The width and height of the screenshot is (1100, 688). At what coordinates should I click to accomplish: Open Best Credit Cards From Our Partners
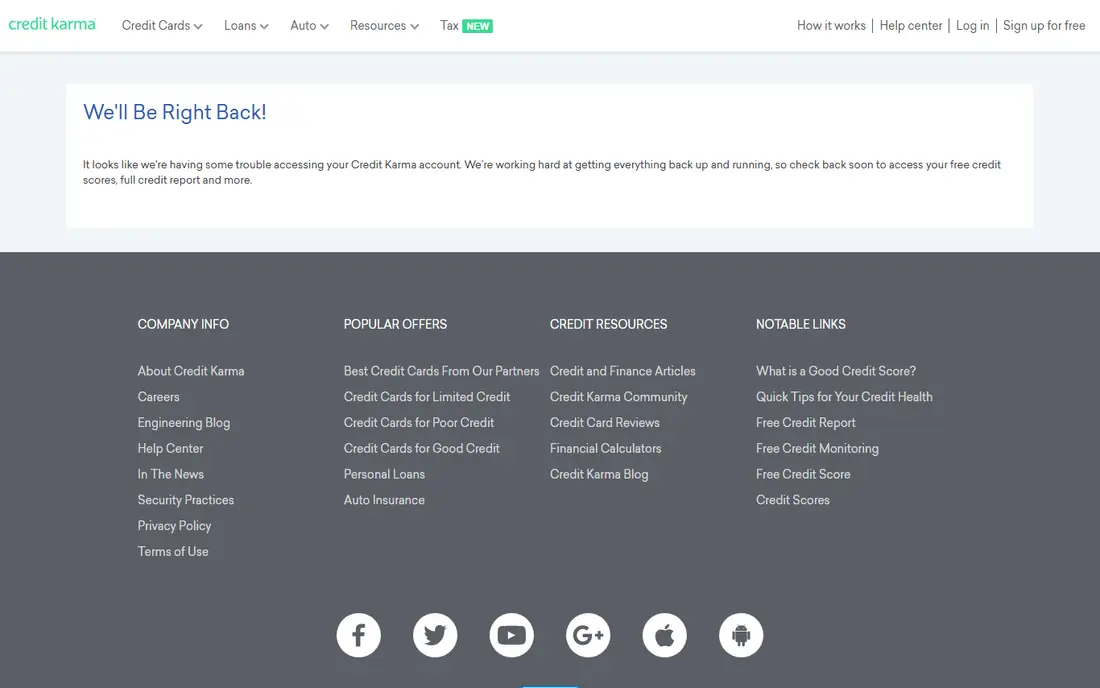441,371
